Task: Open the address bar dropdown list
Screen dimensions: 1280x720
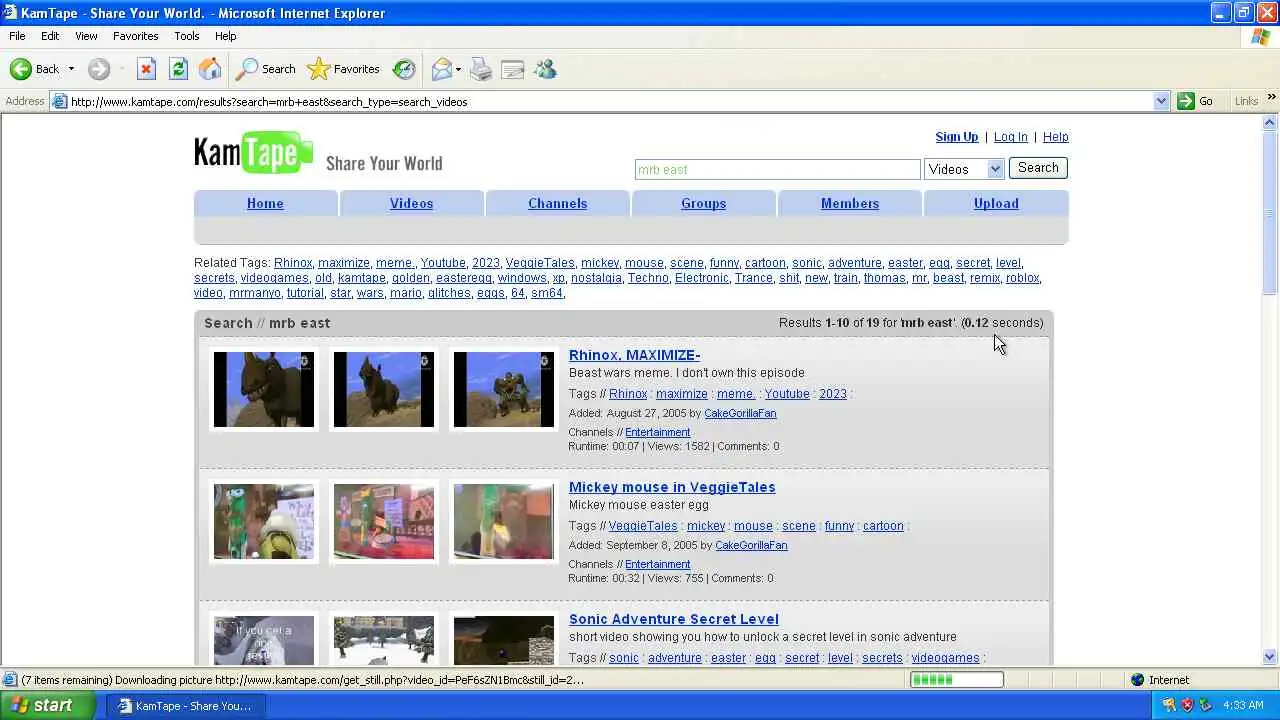Action: (x=1161, y=101)
